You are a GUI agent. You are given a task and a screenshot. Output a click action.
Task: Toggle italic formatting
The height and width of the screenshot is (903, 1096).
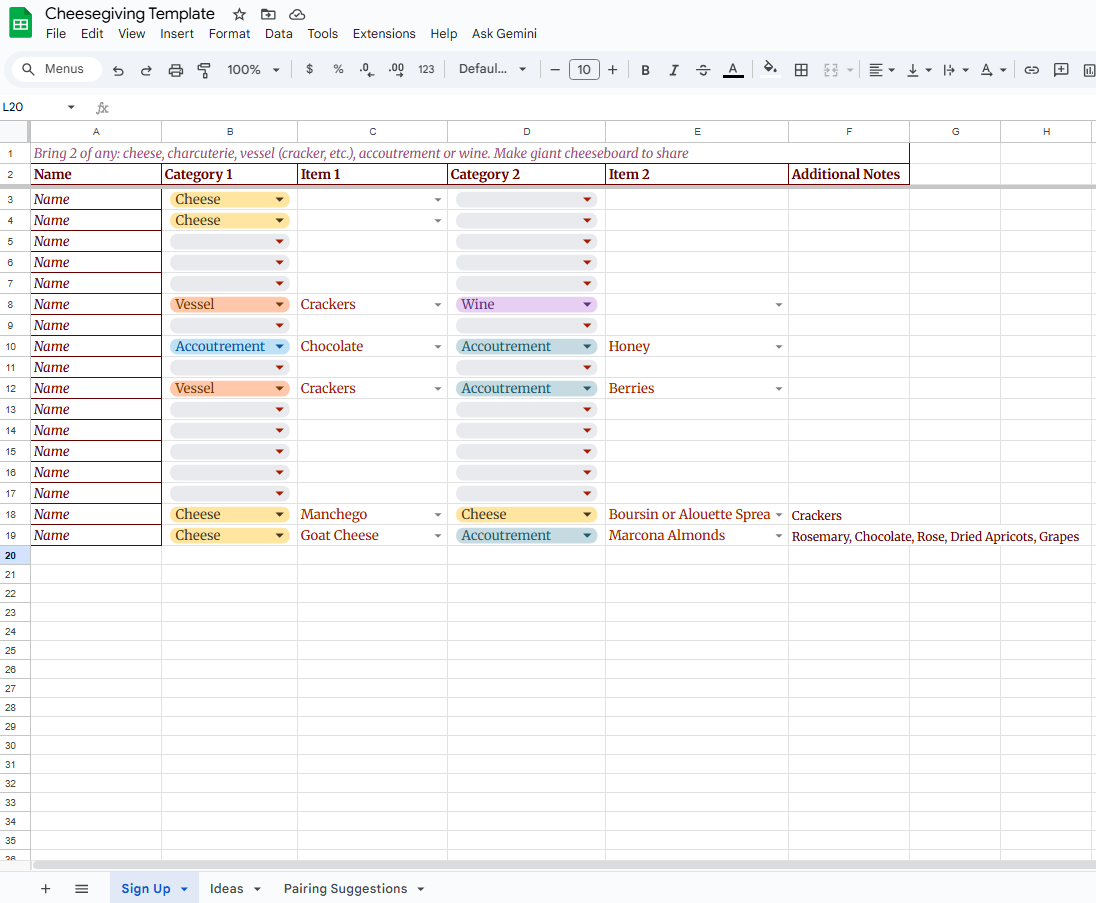[x=674, y=70]
